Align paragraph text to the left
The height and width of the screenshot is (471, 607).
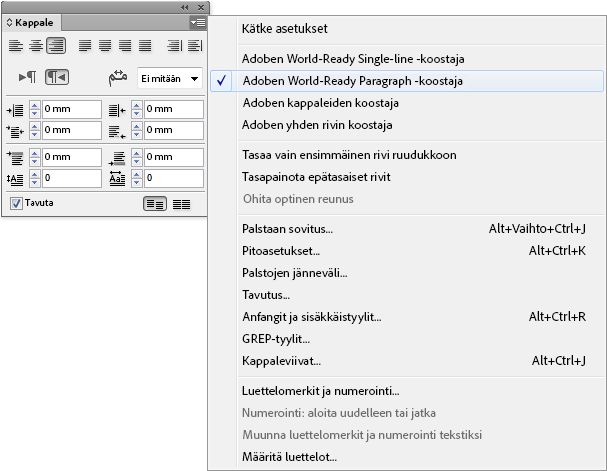[x=15, y=46]
